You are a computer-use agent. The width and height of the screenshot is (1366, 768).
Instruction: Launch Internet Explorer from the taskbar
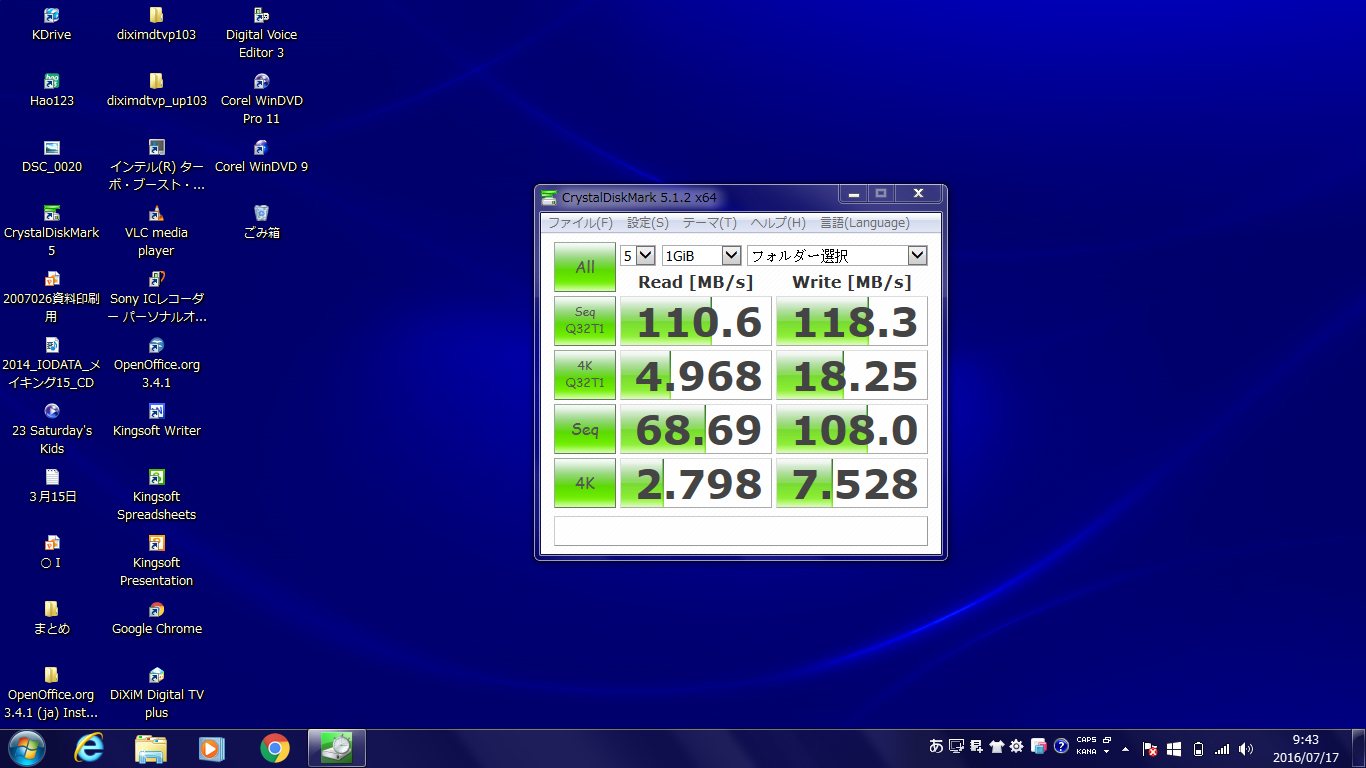[x=89, y=748]
